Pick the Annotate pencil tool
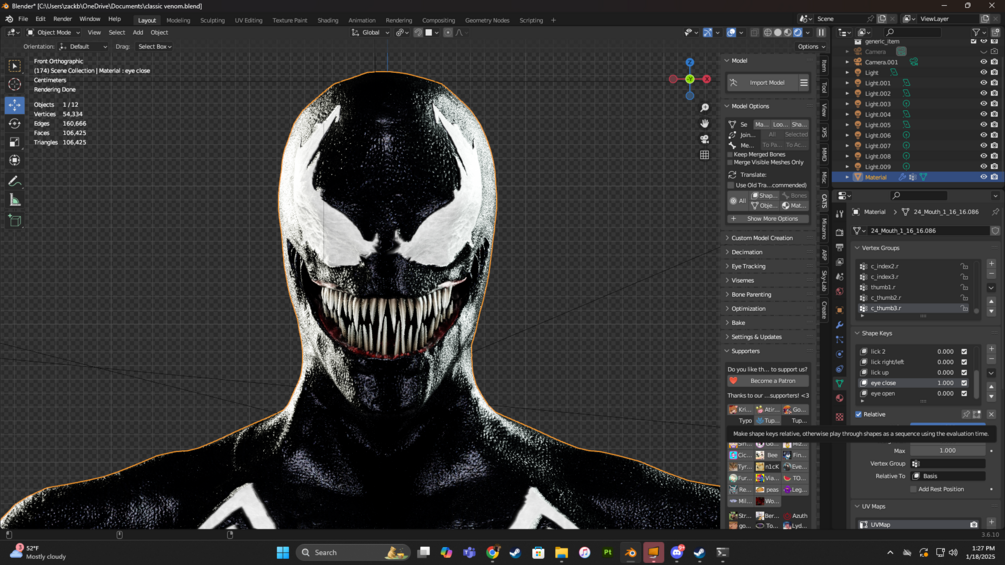This screenshot has width=1005, height=565. (x=14, y=181)
